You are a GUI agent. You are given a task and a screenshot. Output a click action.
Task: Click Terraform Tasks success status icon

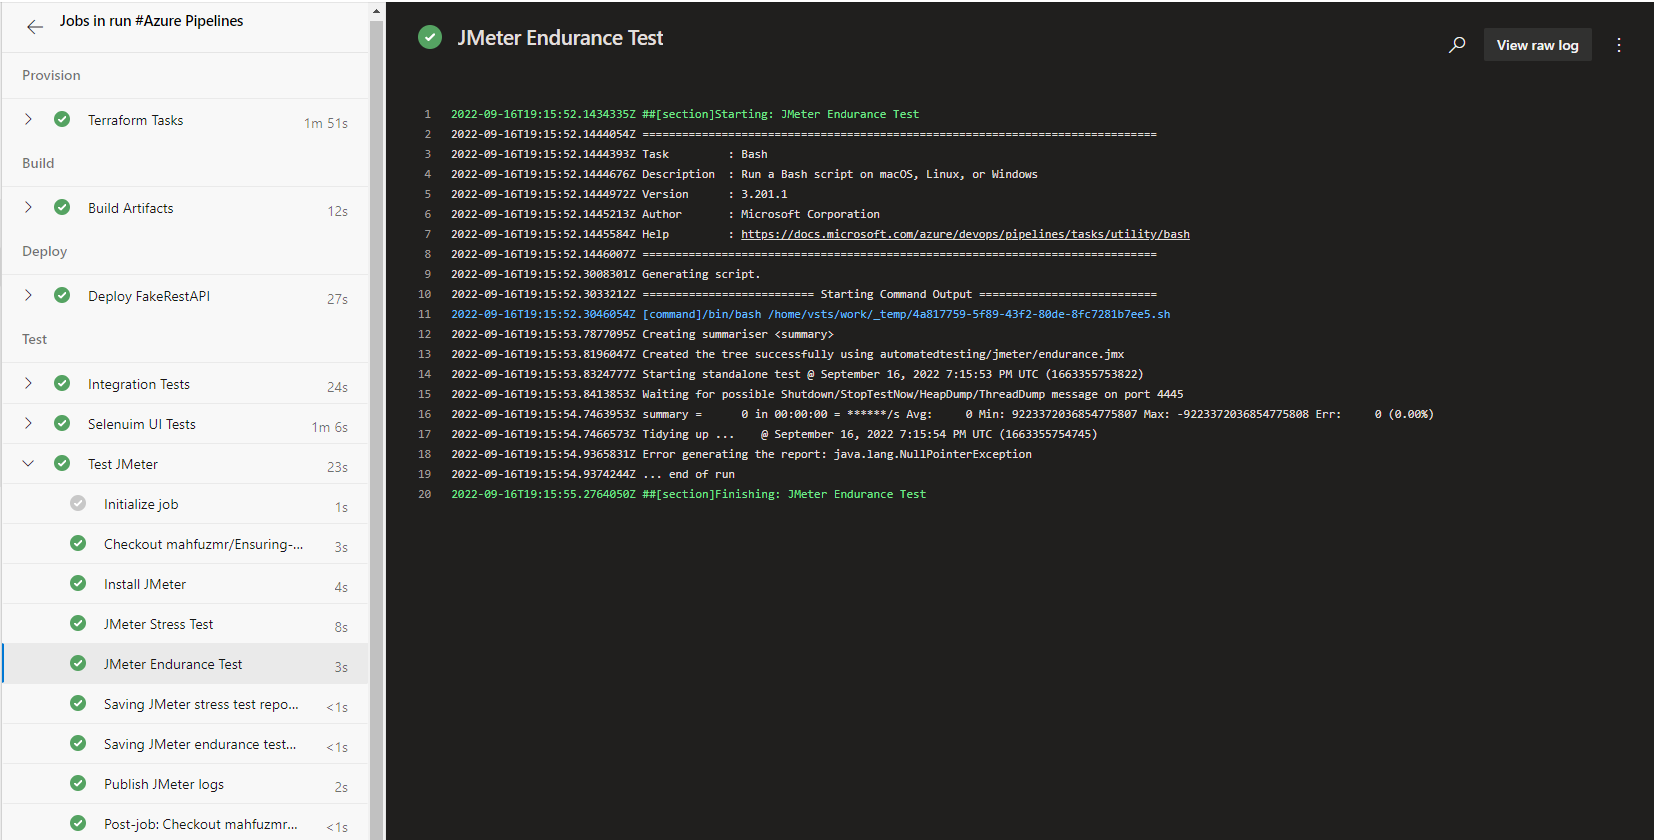(62, 119)
